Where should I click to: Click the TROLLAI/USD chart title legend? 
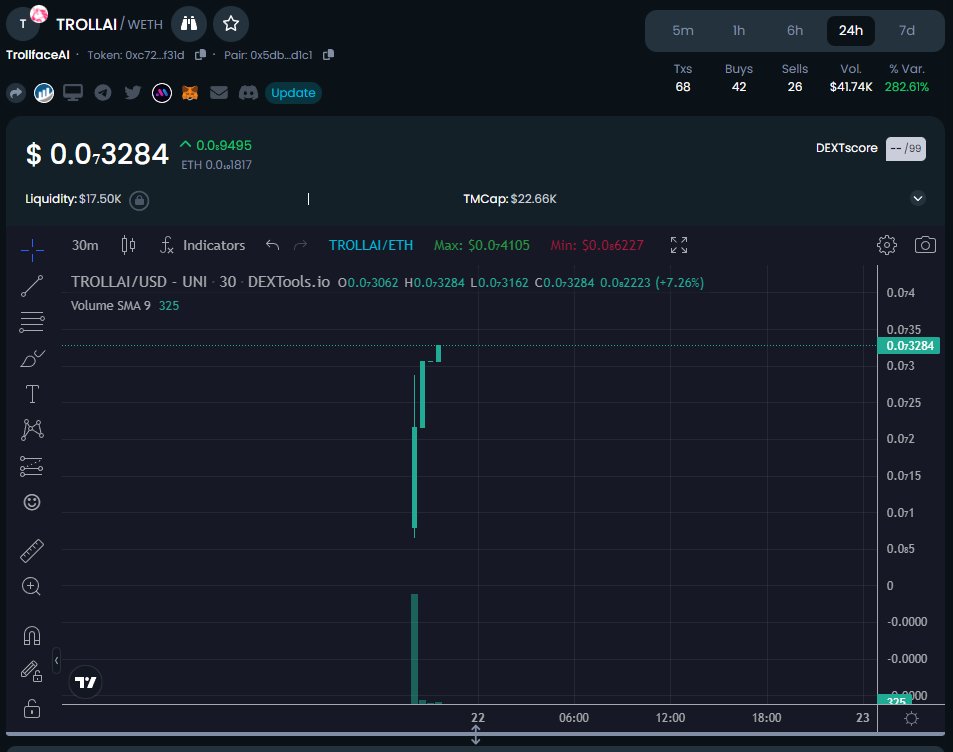point(200,281)
